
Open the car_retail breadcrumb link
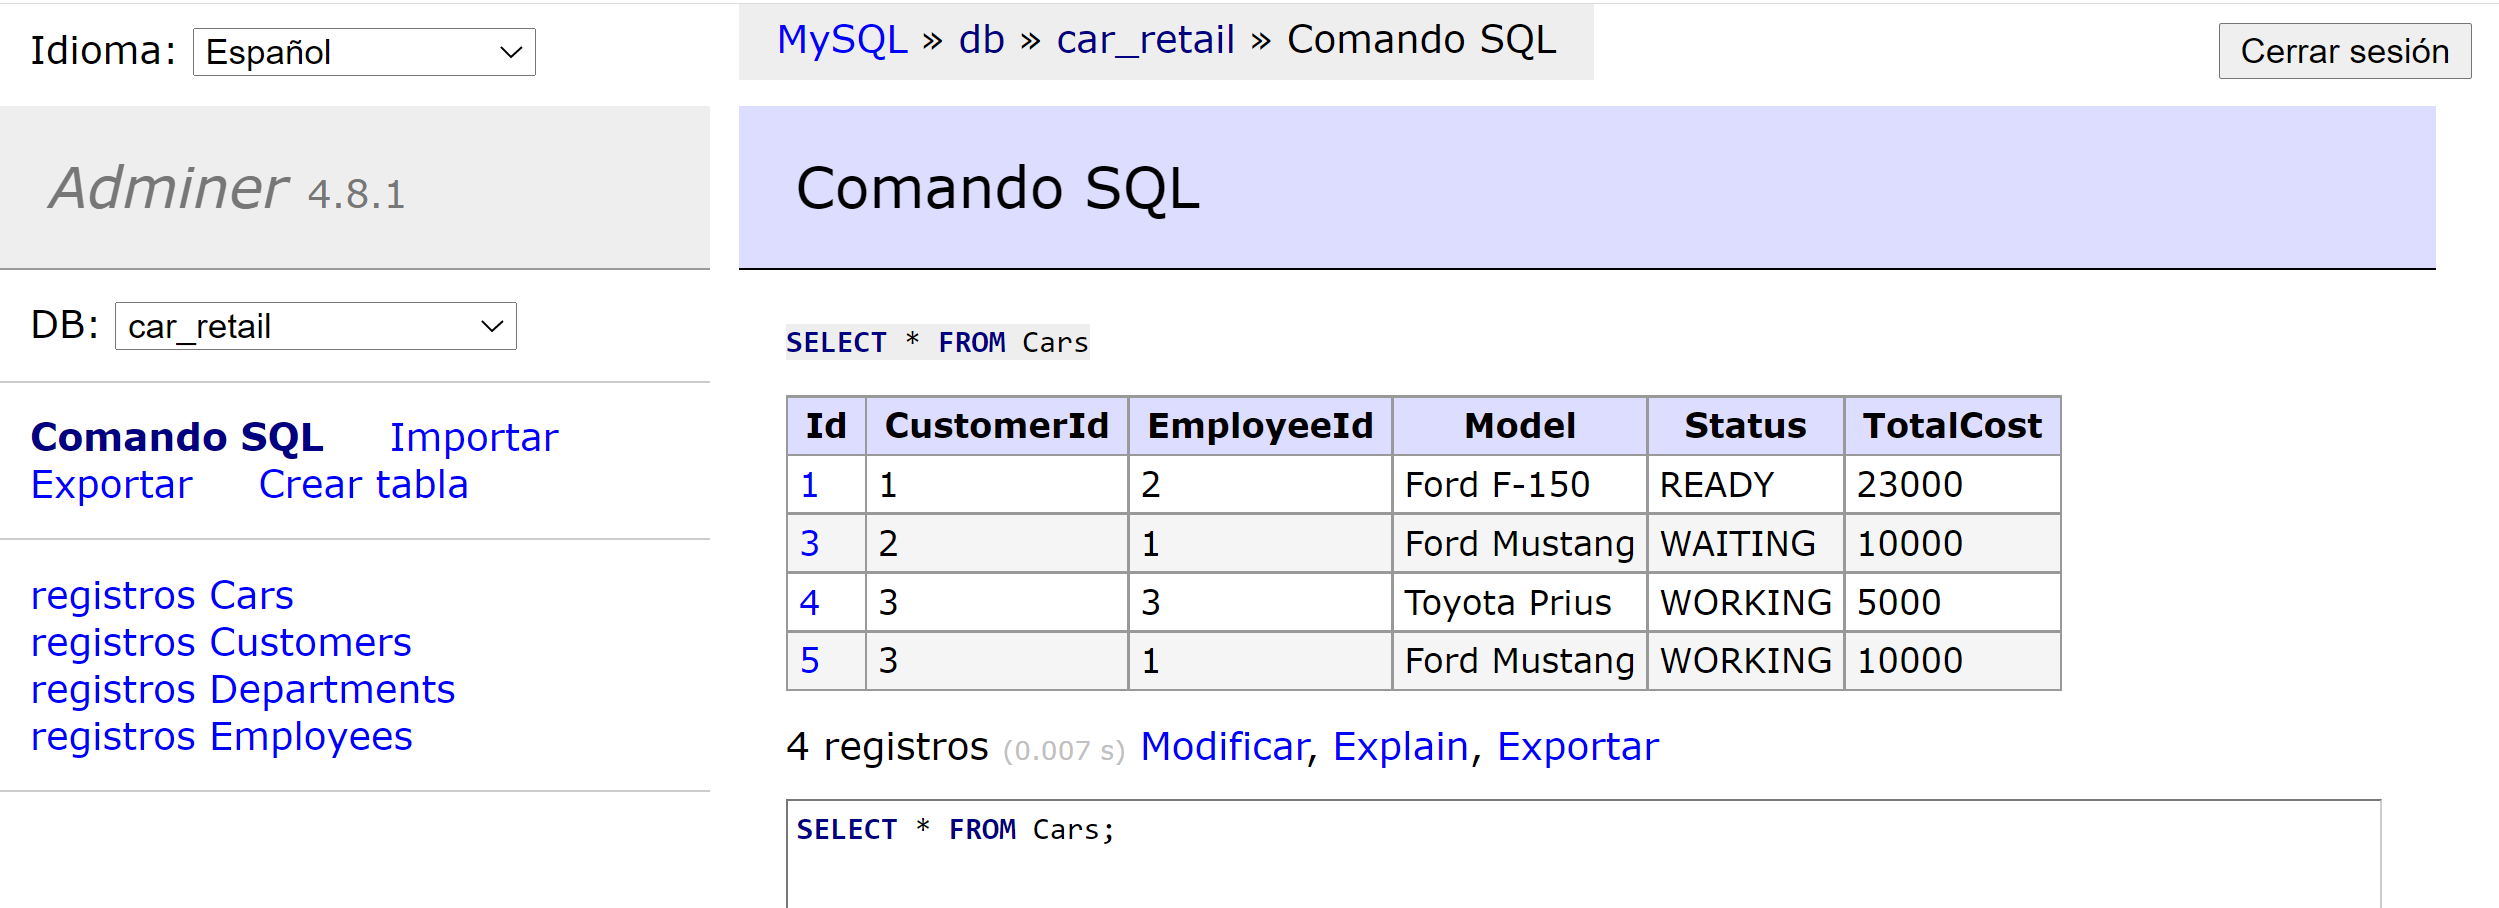coord(1145,40)
